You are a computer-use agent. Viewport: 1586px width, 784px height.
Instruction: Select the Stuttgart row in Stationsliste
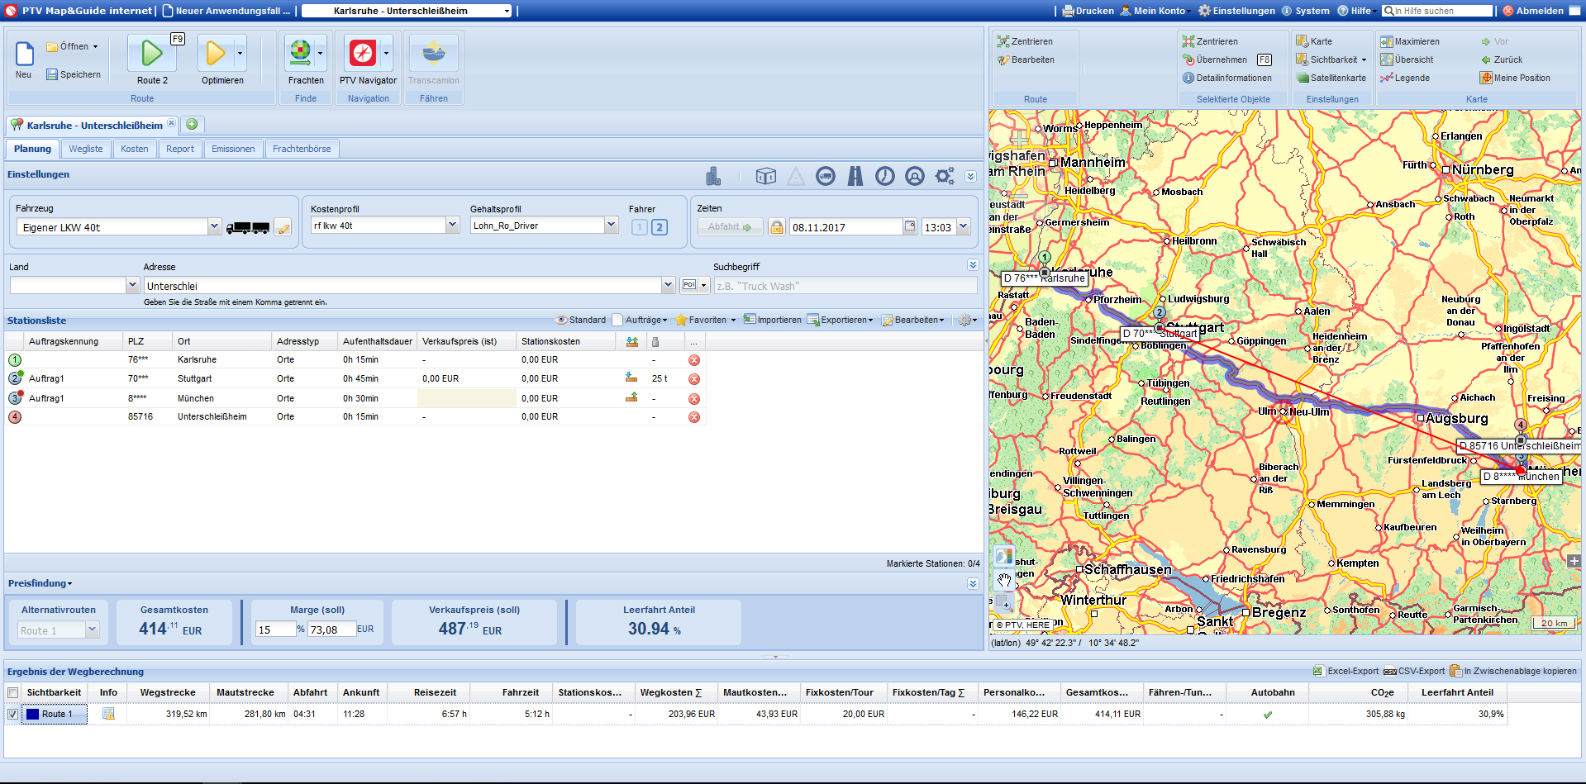(355, 379)
